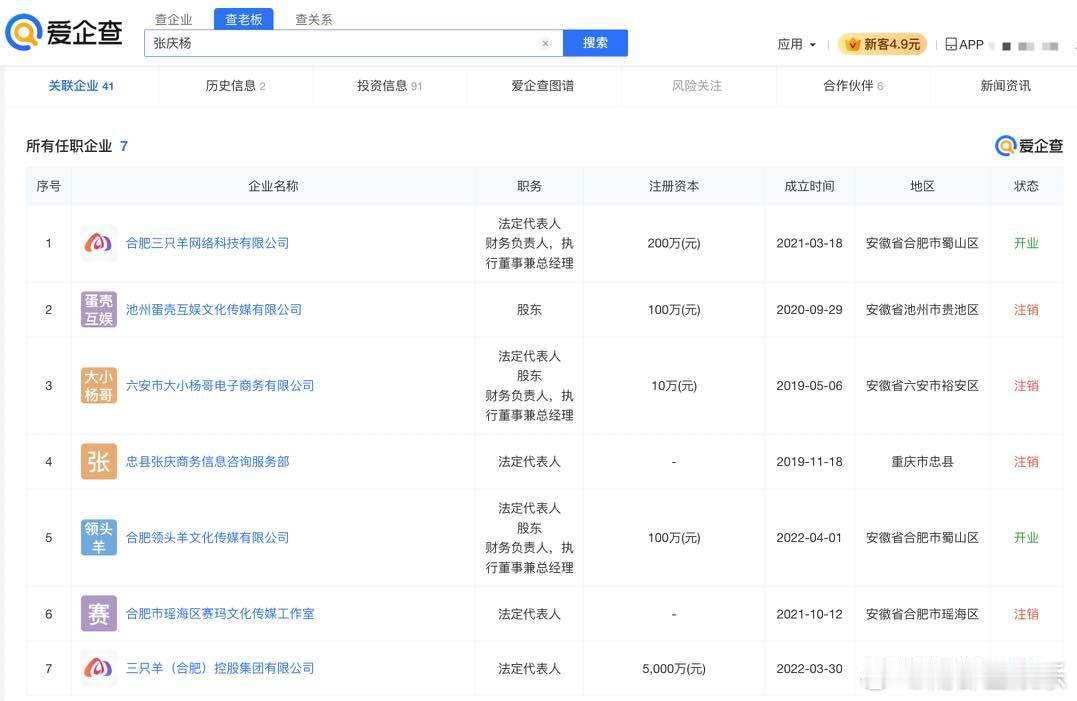Click 开业 status of 合肥领头羊文化传媒
The width and height of the screenshot is (1077, 701).
coord(1026,538)
